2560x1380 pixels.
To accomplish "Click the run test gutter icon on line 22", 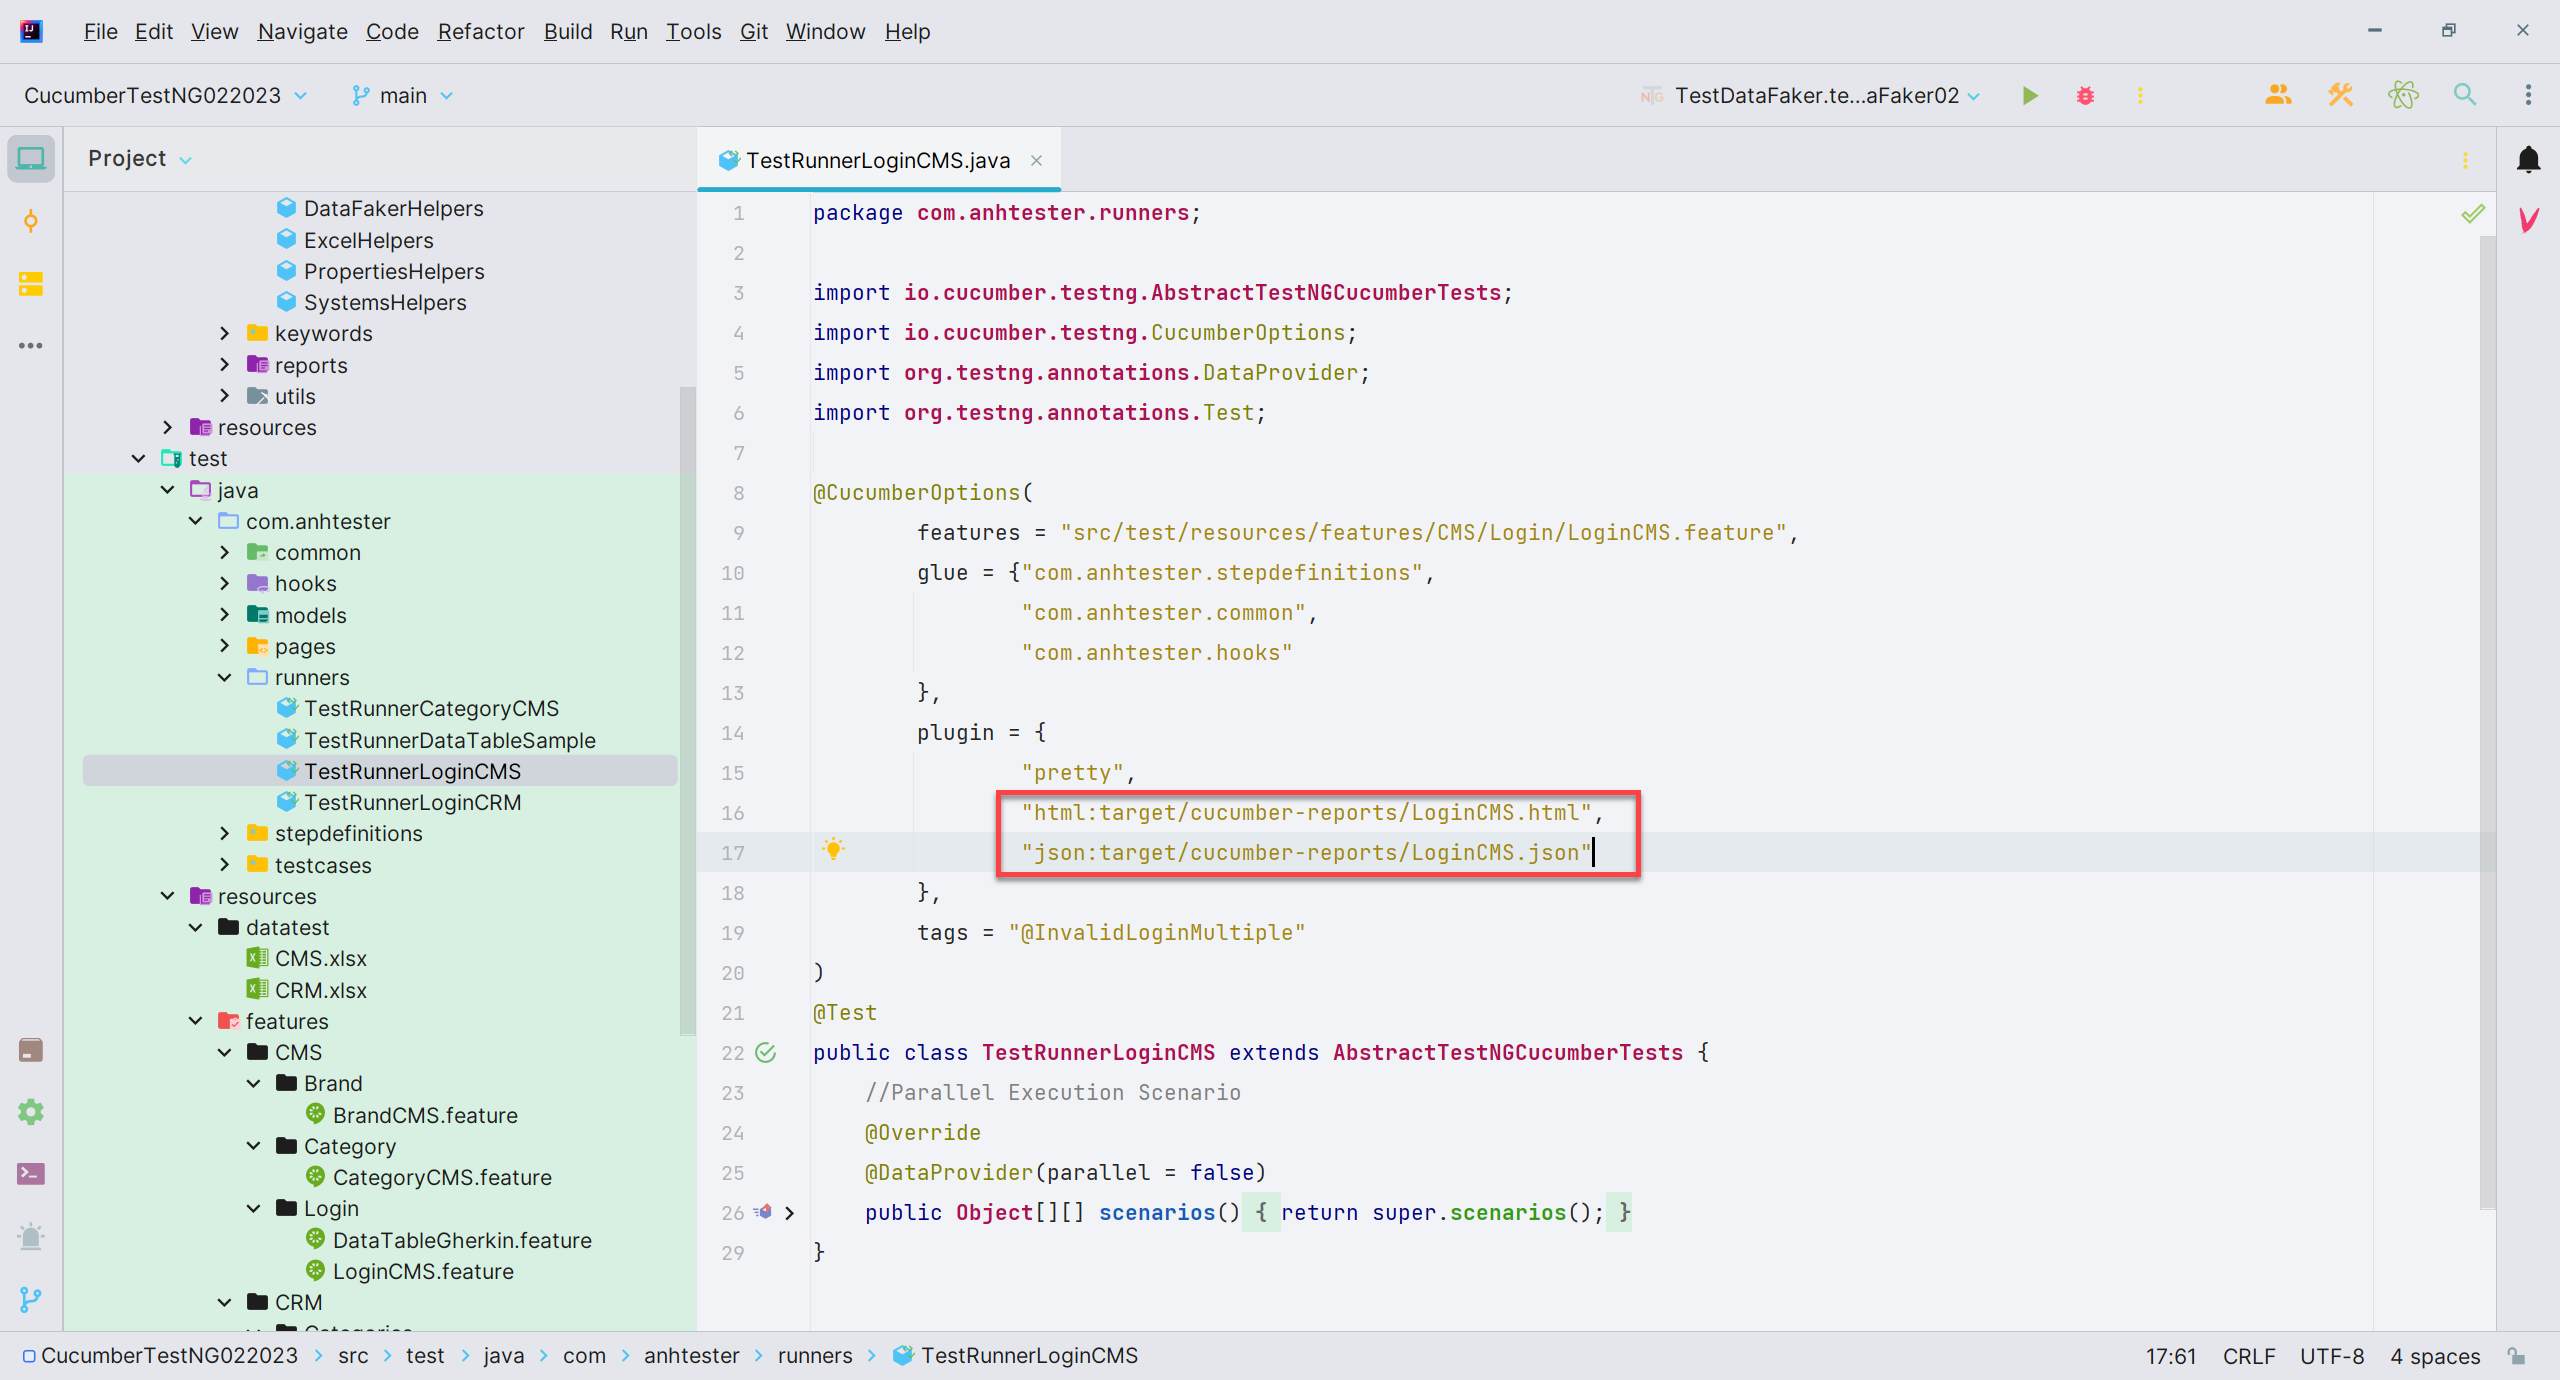I will click(x=766, y=1052).
